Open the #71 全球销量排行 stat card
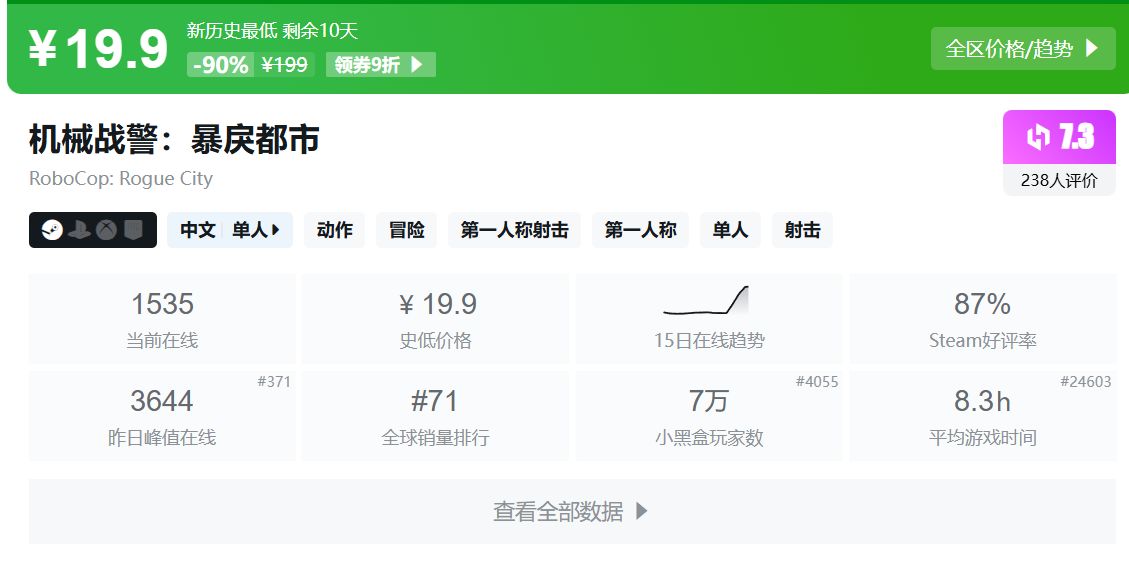The height and width of the screenshot is (565, 1129). click(435, 415)
